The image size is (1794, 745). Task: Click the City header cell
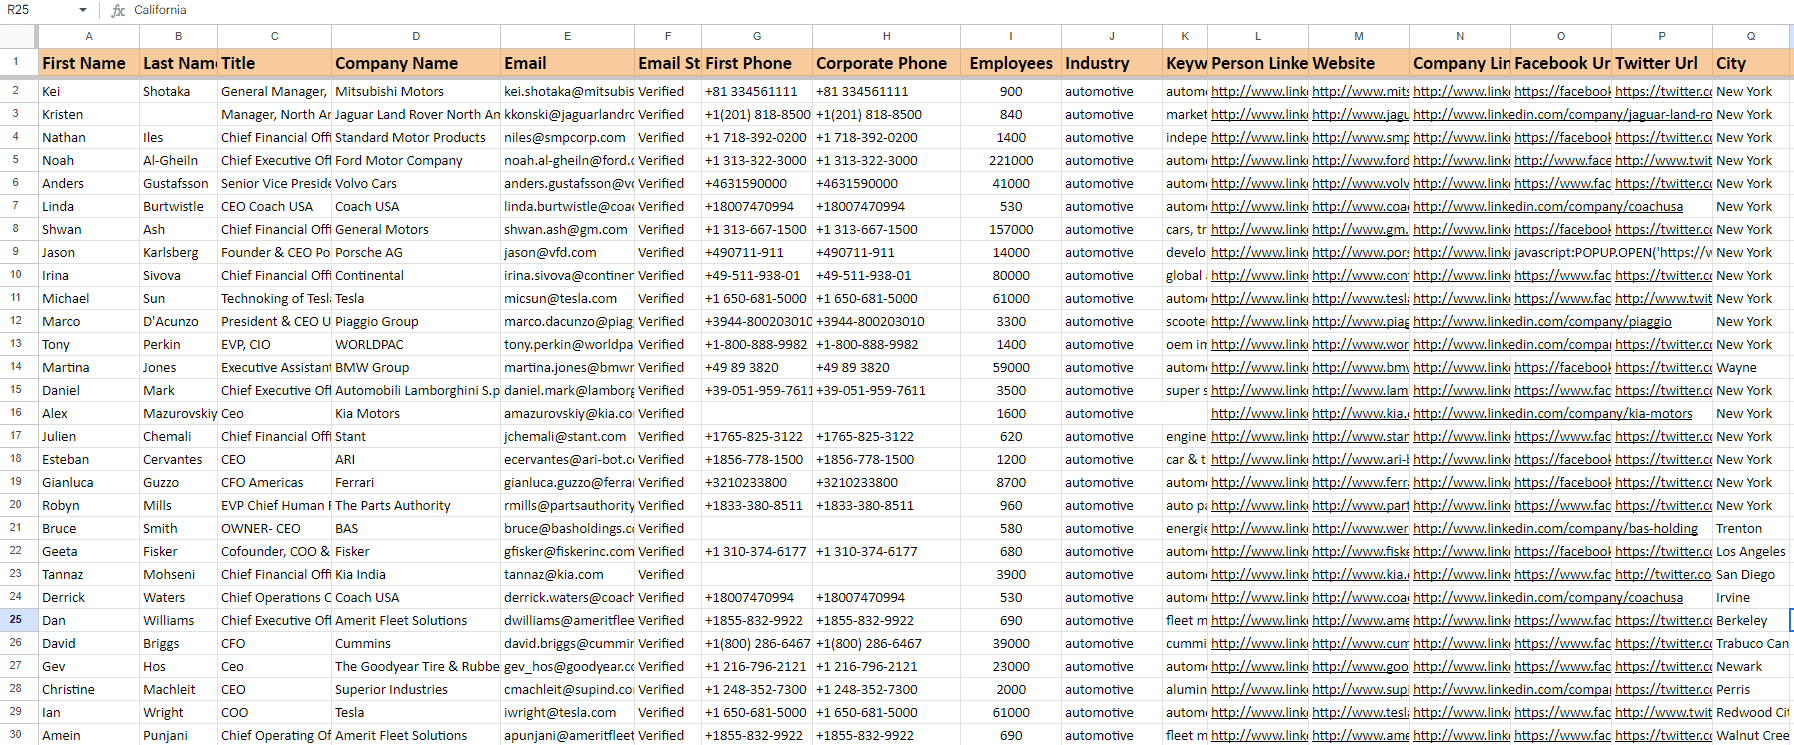pyautogui.click(x=1751, y=63)
